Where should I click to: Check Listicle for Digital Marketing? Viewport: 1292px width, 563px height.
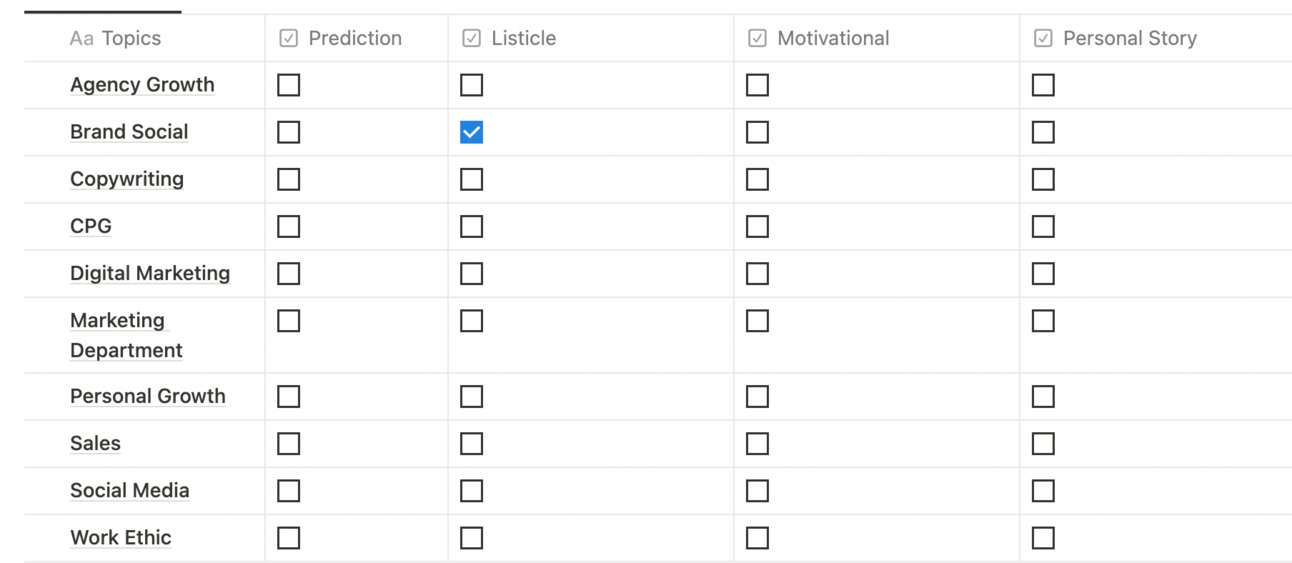pyautogui.click(x=471, y=273)
